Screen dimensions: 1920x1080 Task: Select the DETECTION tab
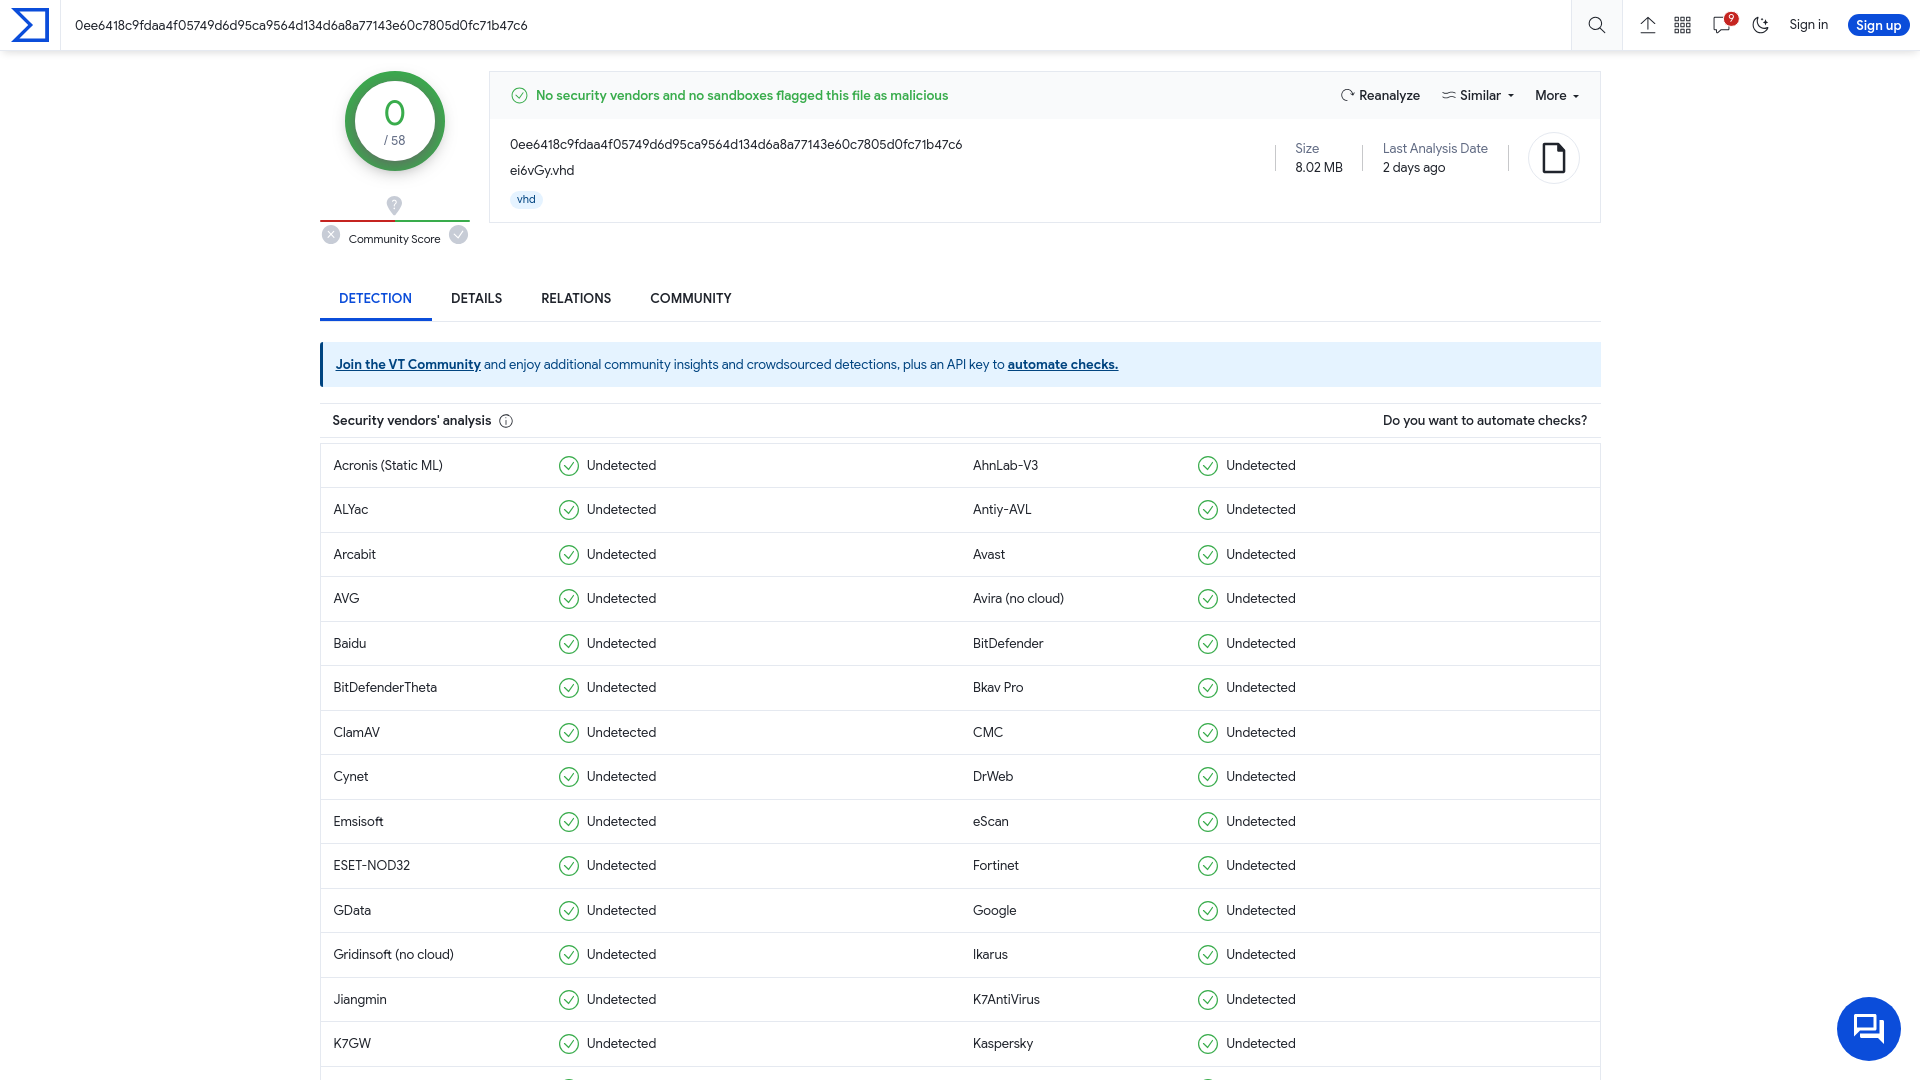coord(375,298)
